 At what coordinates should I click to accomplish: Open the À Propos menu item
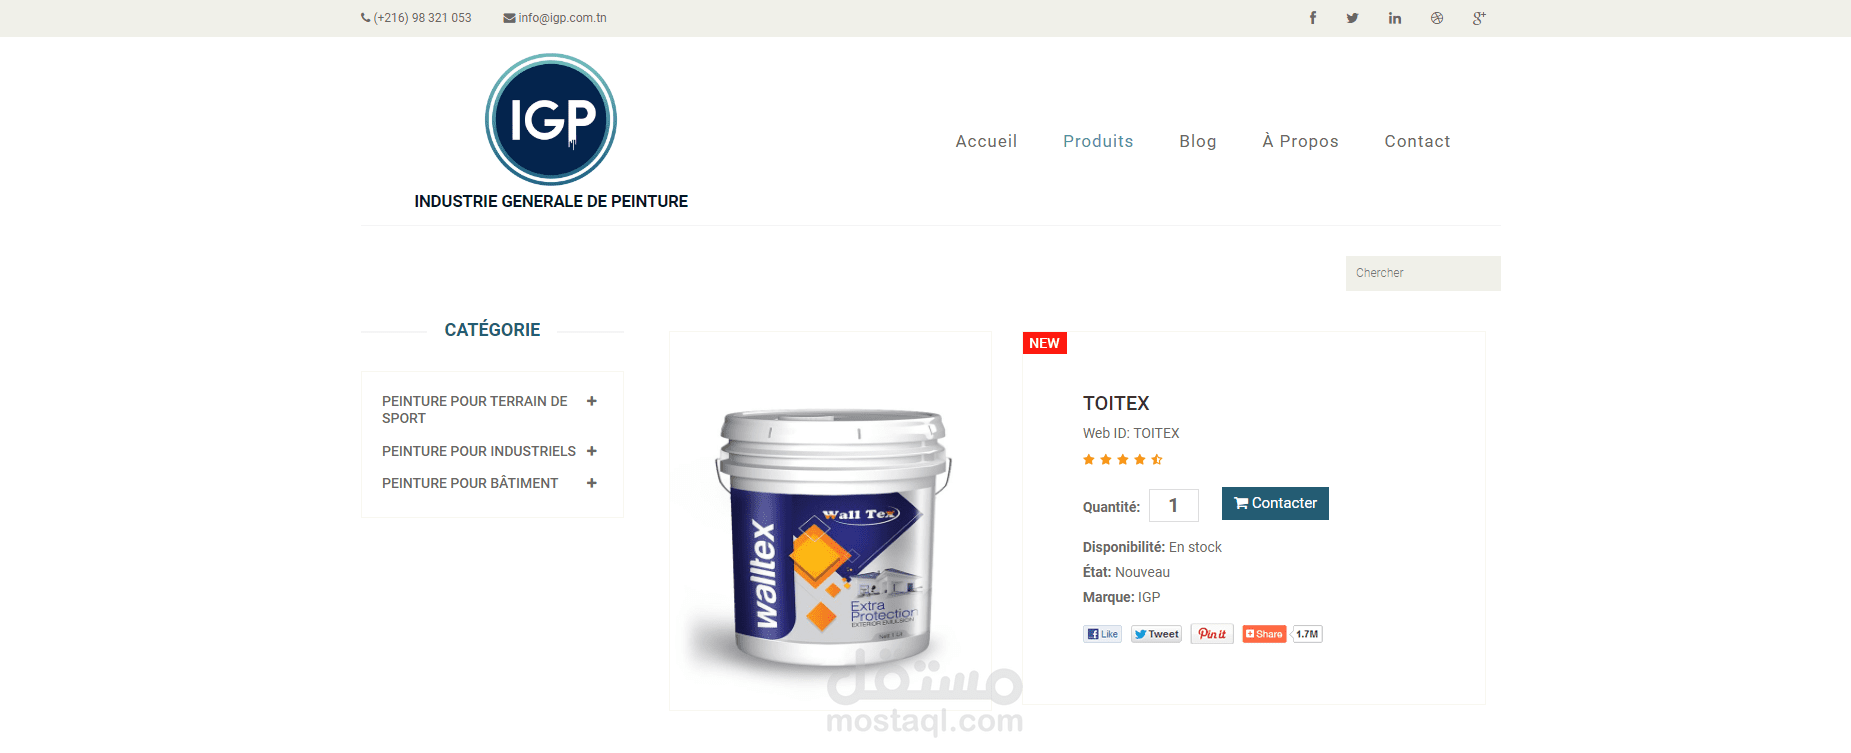click(x=1300, y=141)
